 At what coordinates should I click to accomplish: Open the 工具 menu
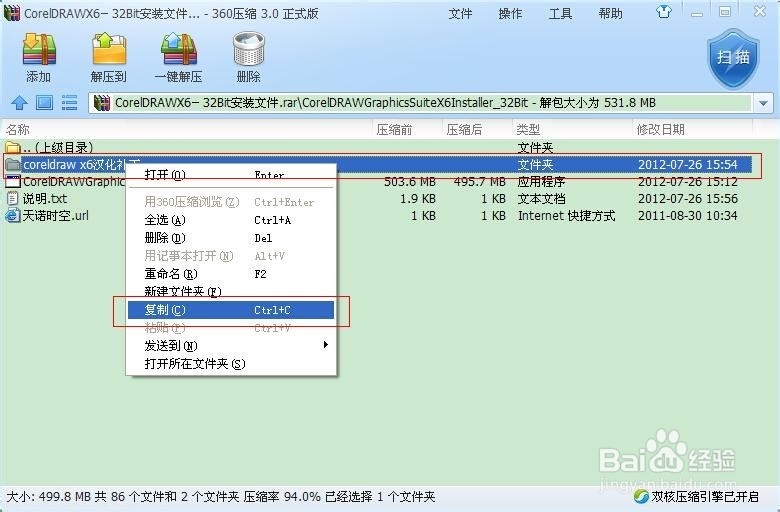click(560, 13)
